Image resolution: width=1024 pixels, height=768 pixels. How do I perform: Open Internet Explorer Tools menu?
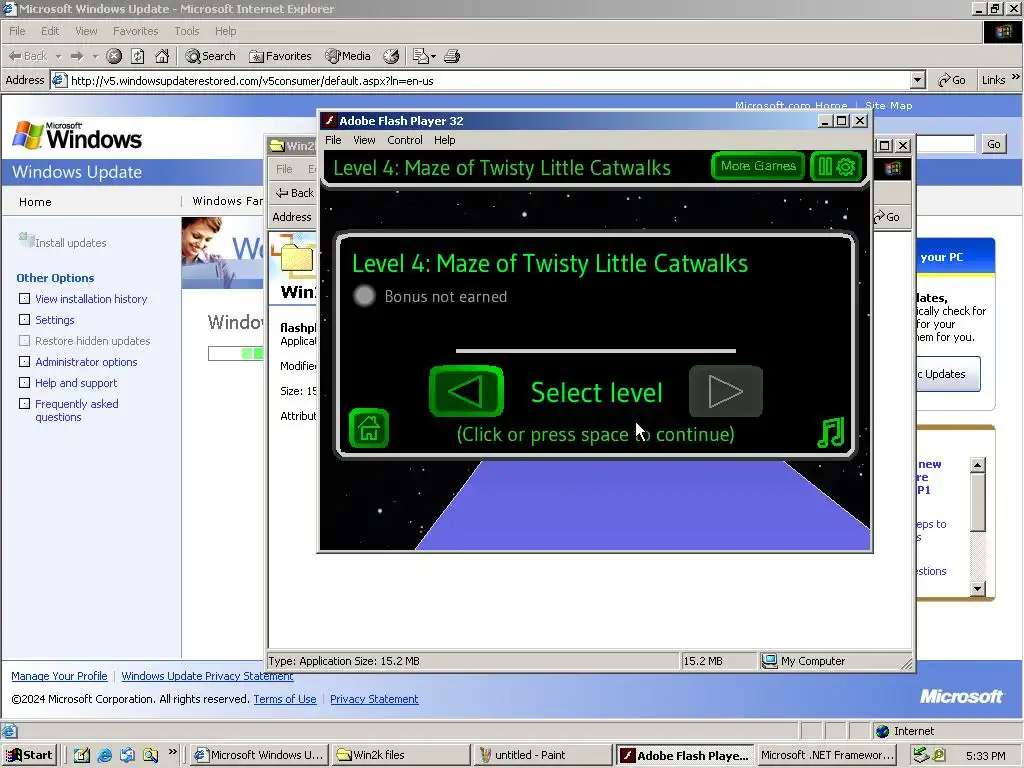187,31
